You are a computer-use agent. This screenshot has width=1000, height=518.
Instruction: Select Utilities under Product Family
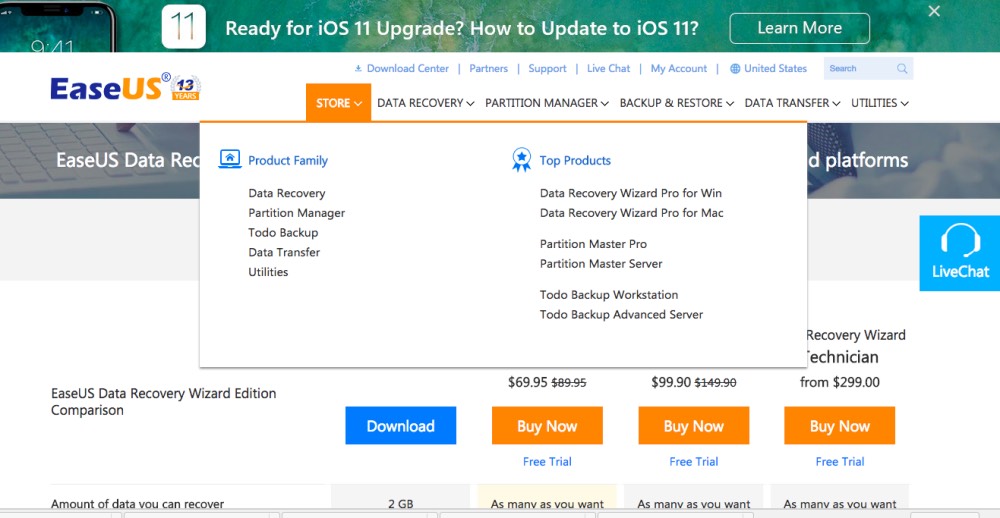(x=268, y=272)
